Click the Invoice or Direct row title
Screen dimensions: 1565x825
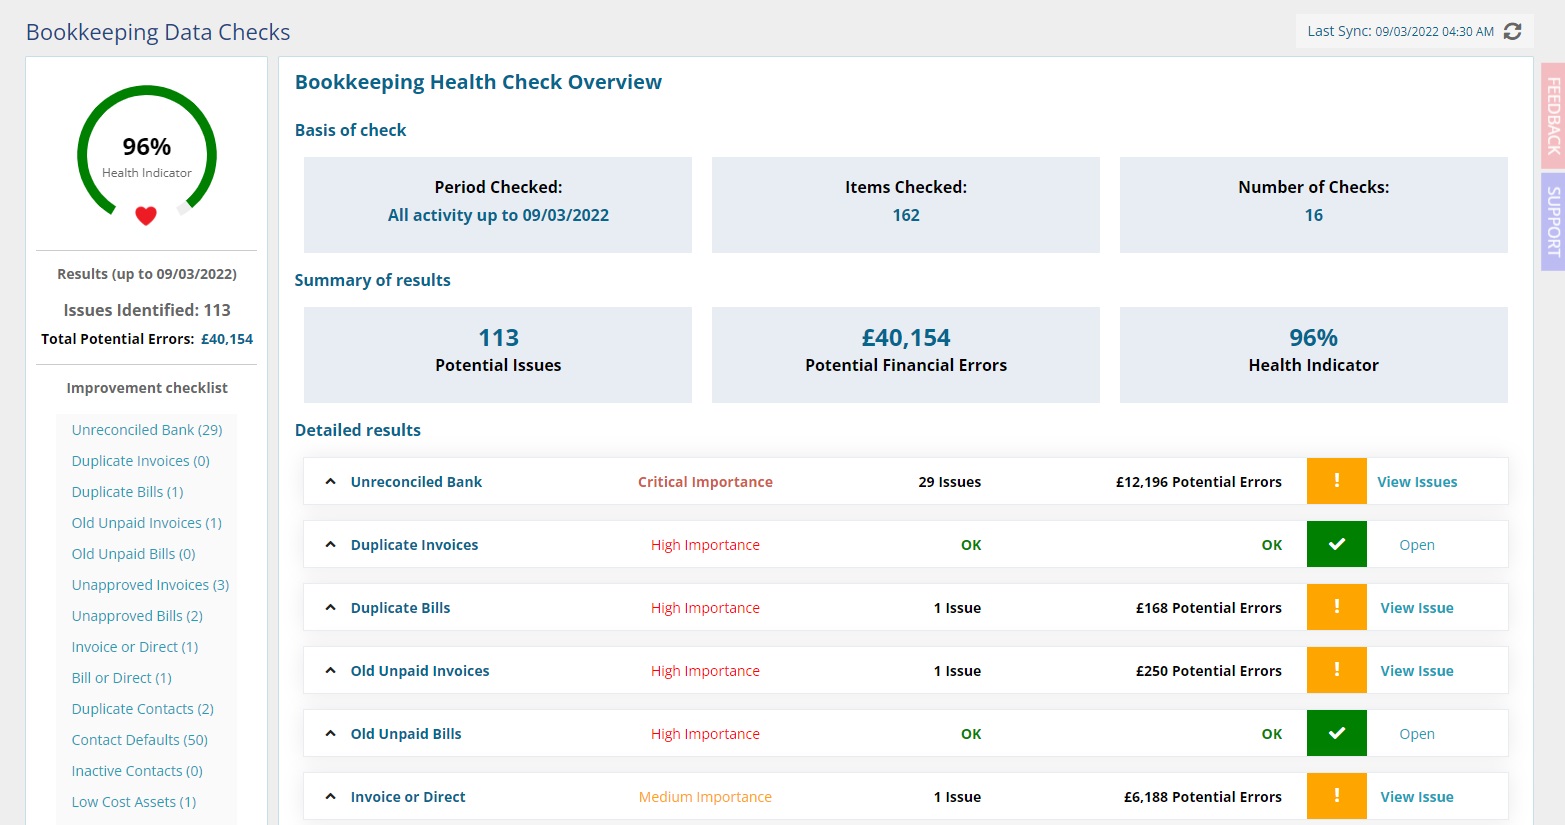(408, 797)
